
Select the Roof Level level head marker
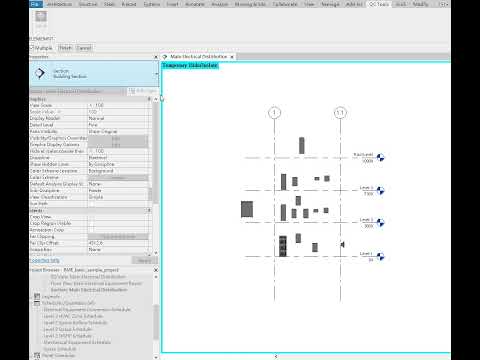[380, 157]
